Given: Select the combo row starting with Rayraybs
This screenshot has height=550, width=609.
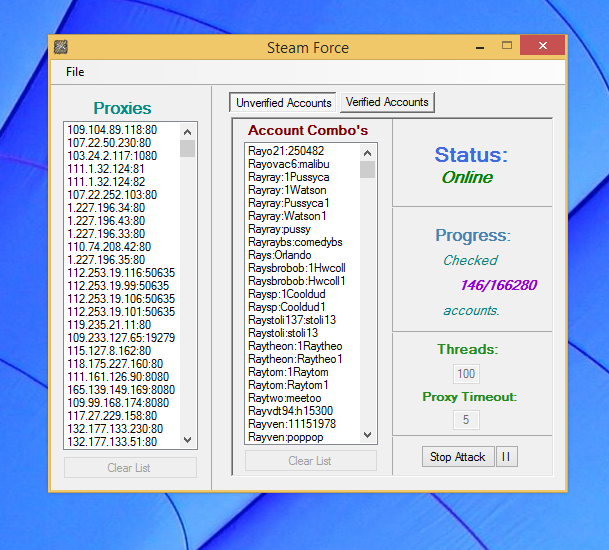Looking at the screenshot, I should click(x=295, y=242).
